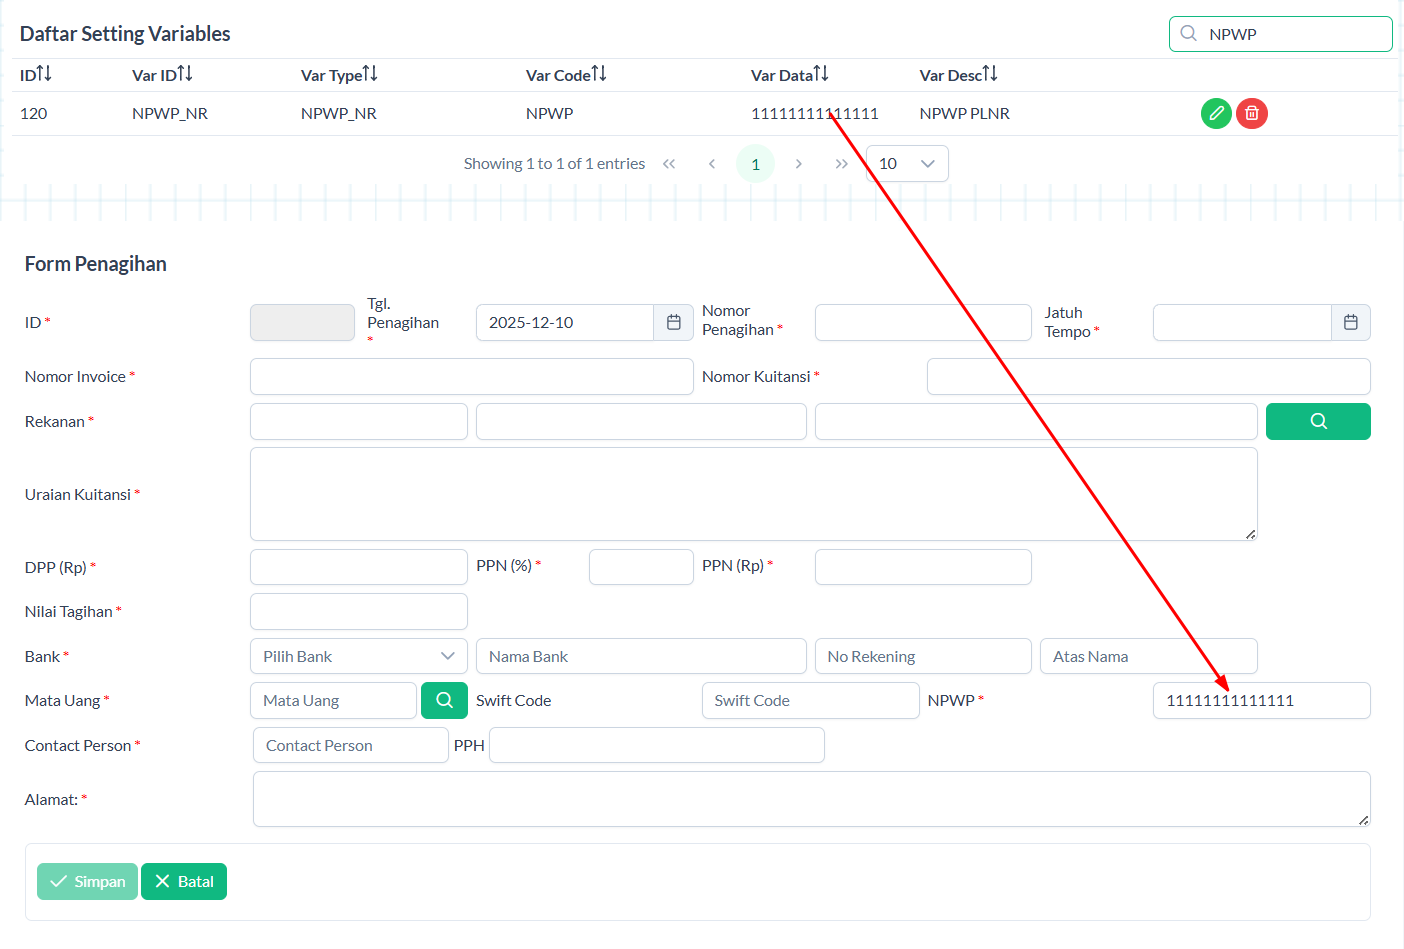
Task: Click the Mata Uang search icon button
Action: point(445,701)
